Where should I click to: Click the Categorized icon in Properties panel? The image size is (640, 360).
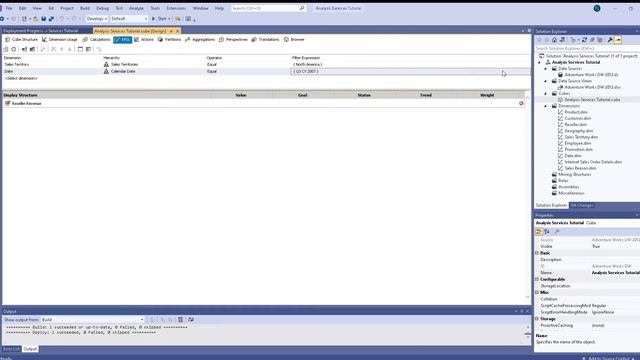point(539,232)
